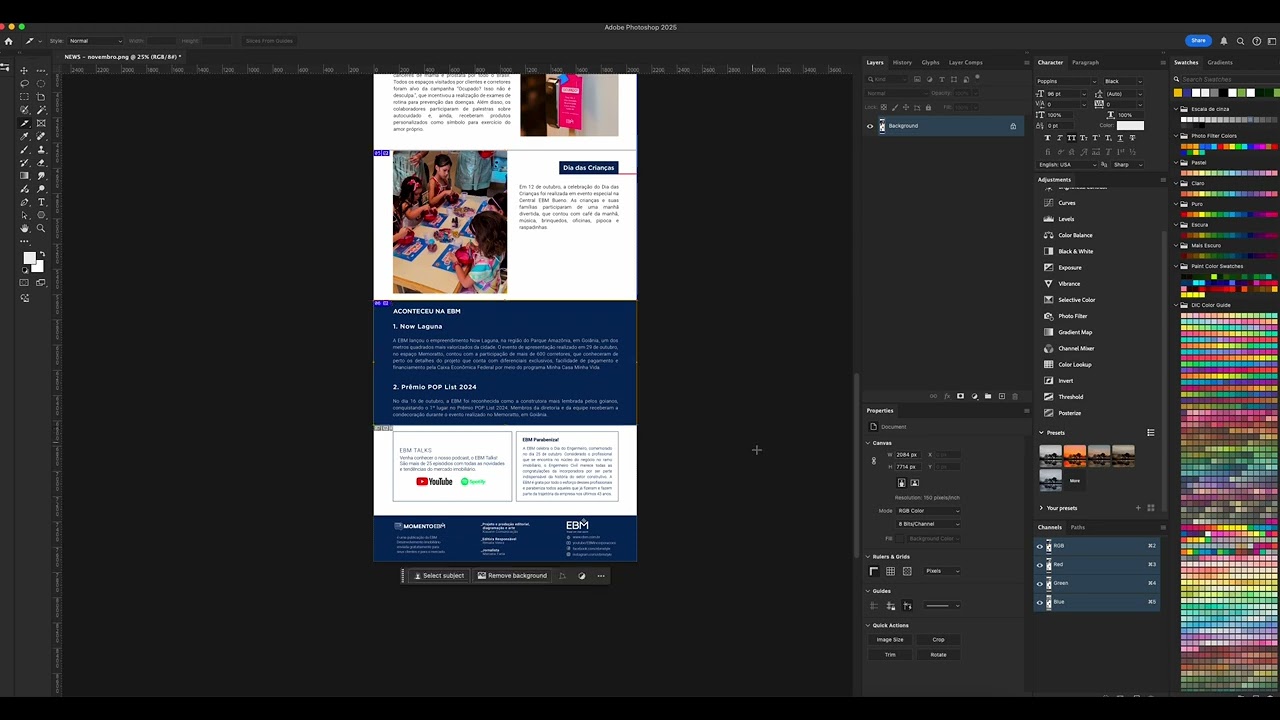Collapse the Quick Actions section
The height and width of the screenshot is (720, 1280).
(x=868, y=626)
